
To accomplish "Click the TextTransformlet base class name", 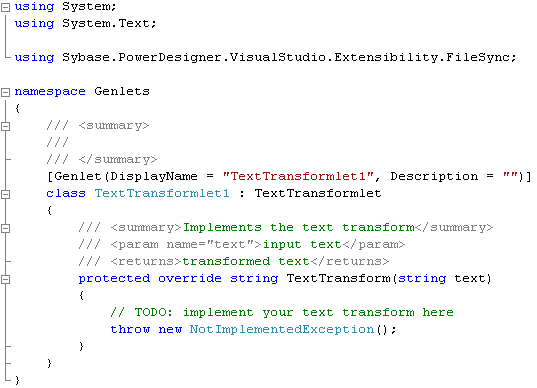I will pyautogui.click(x=318, y=193).
